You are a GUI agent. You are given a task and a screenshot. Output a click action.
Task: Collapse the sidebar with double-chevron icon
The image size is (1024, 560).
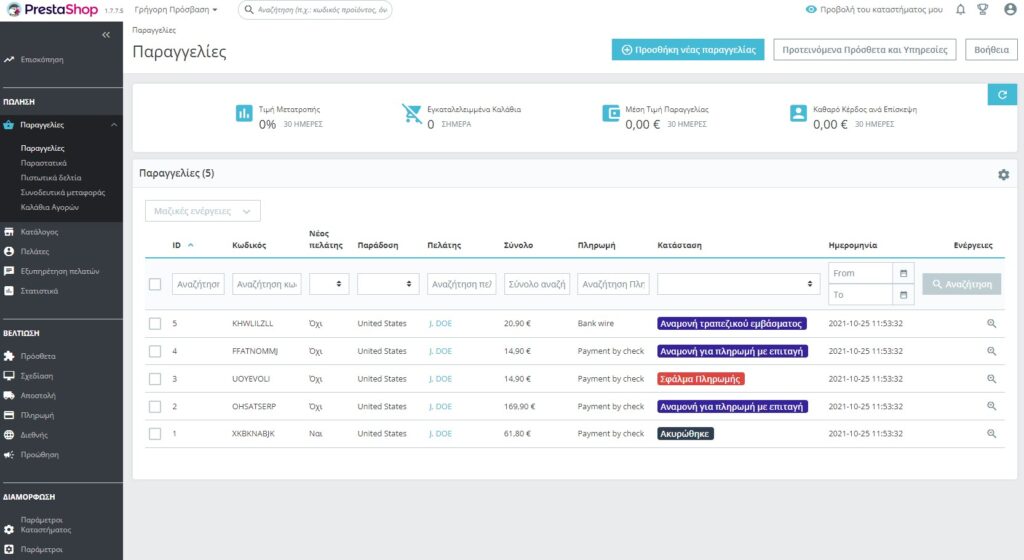106,35
